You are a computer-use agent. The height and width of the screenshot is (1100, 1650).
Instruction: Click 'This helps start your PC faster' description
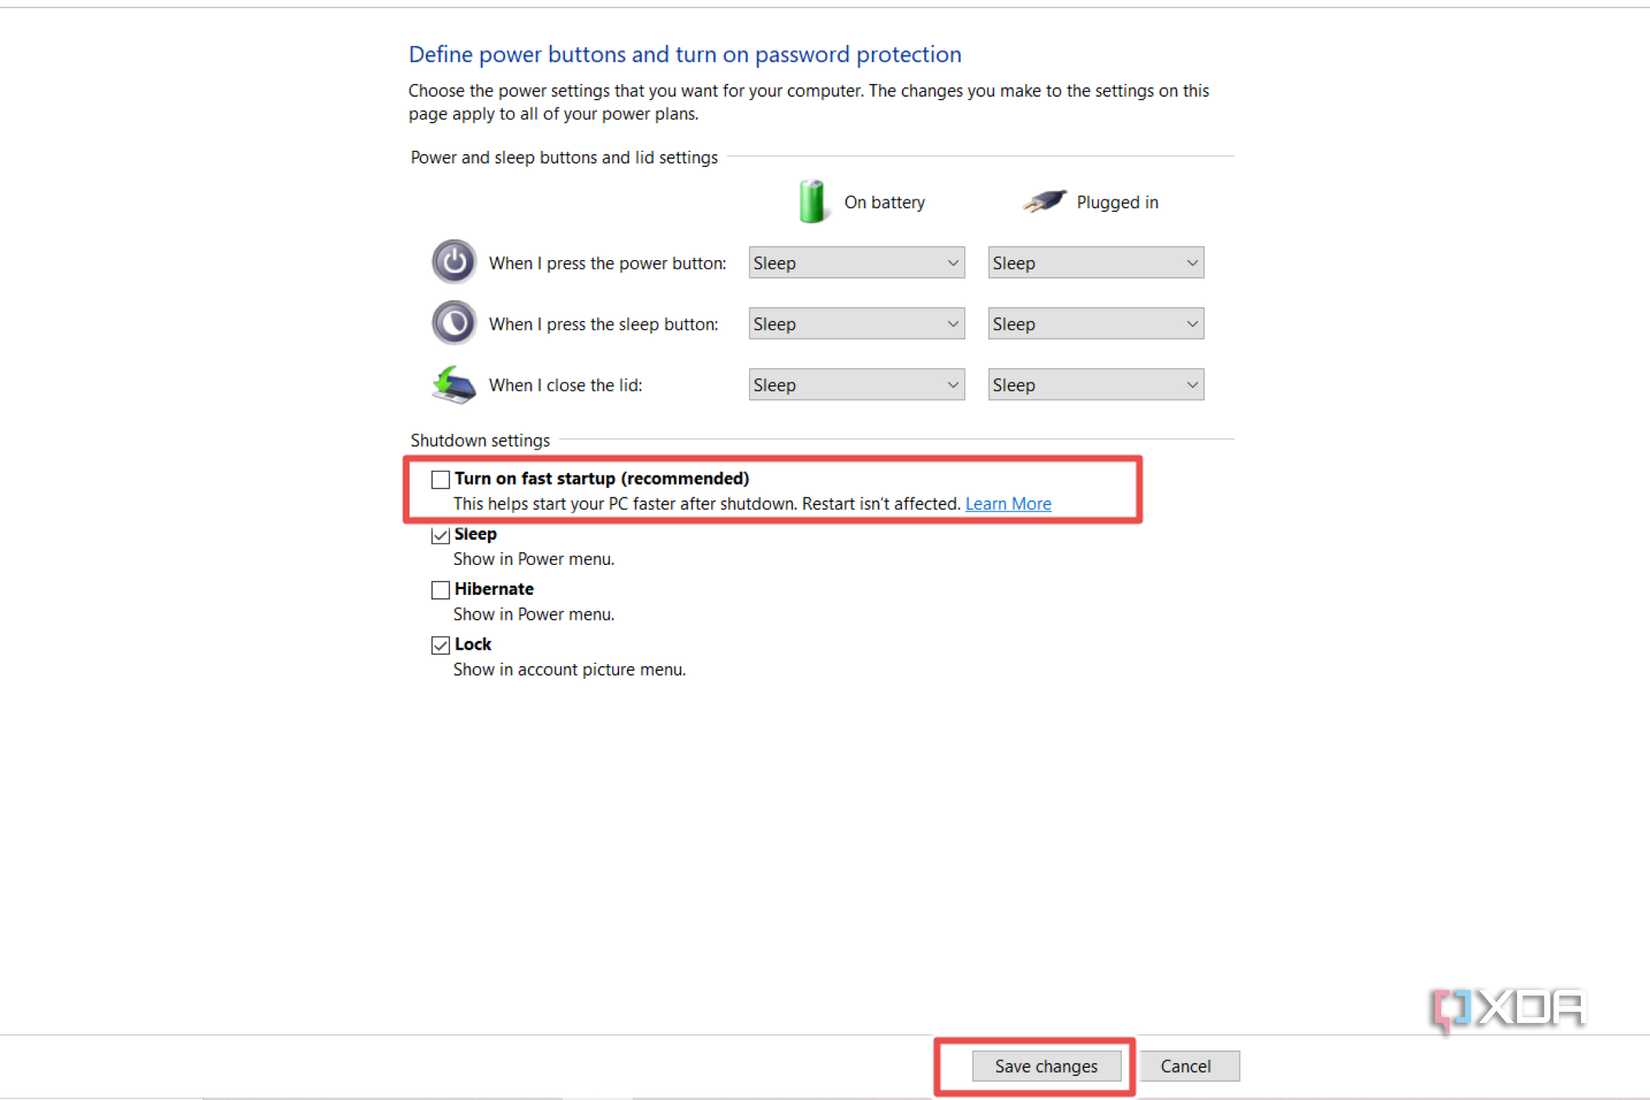coord(707,504)
